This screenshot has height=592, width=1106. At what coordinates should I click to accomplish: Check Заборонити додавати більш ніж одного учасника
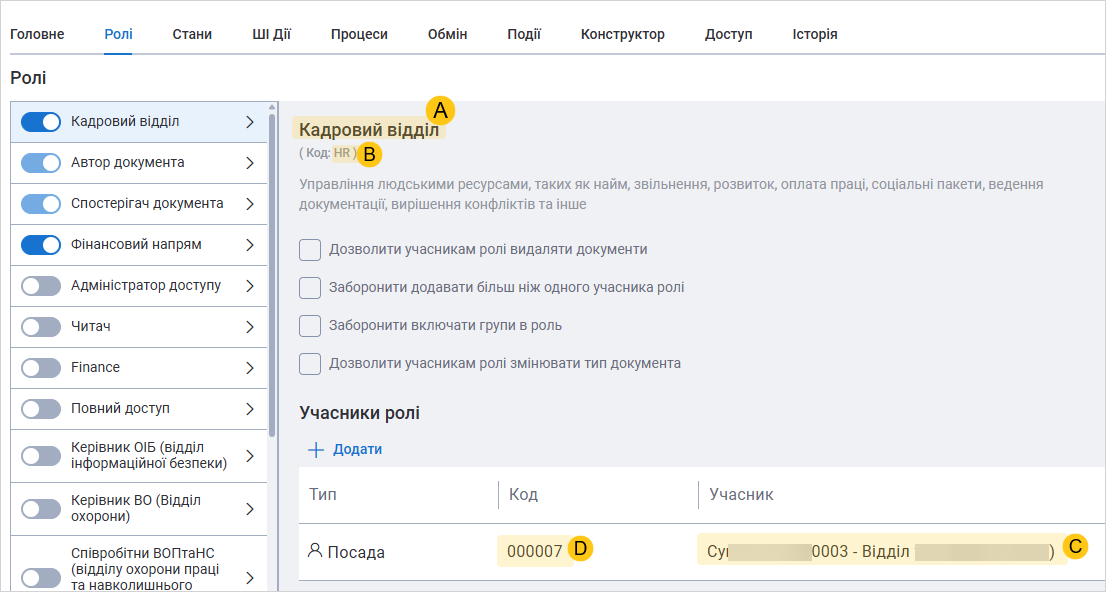point(310,288)
